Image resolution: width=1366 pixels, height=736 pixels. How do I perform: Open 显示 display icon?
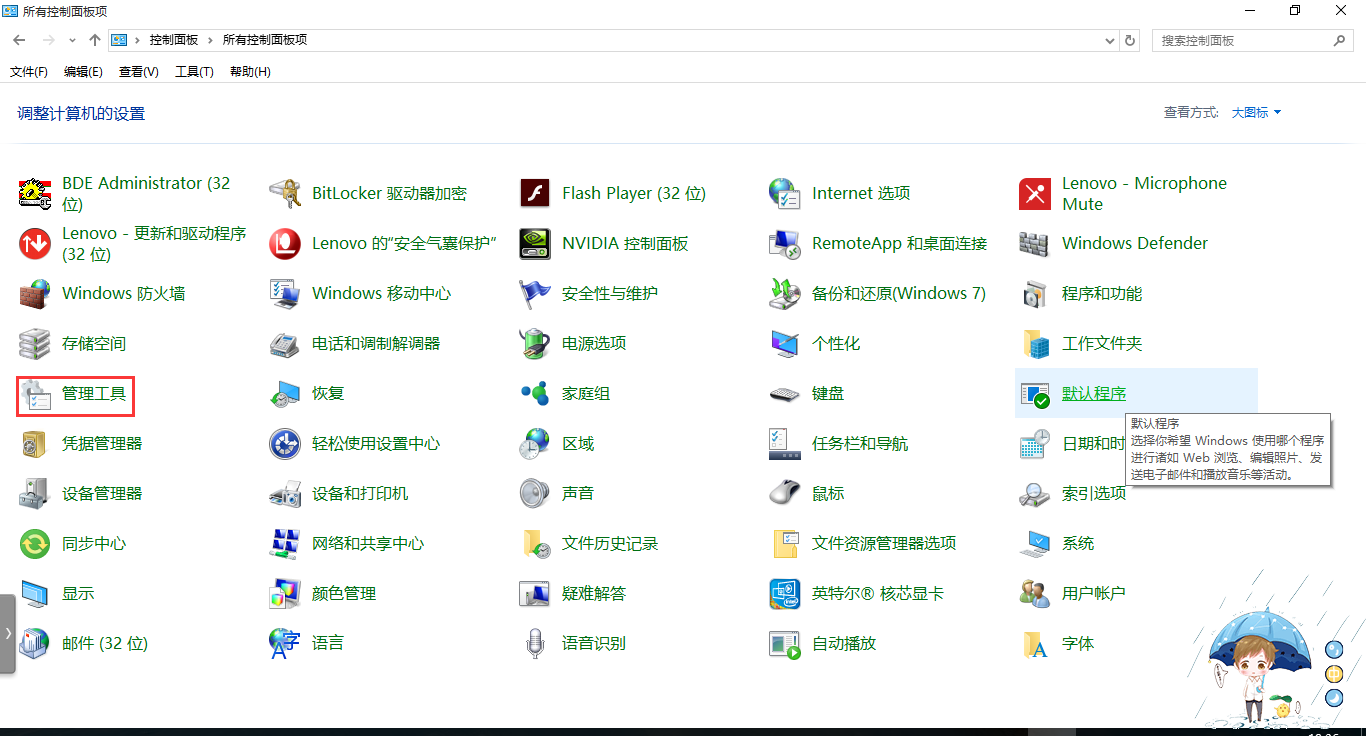point(35,593)
